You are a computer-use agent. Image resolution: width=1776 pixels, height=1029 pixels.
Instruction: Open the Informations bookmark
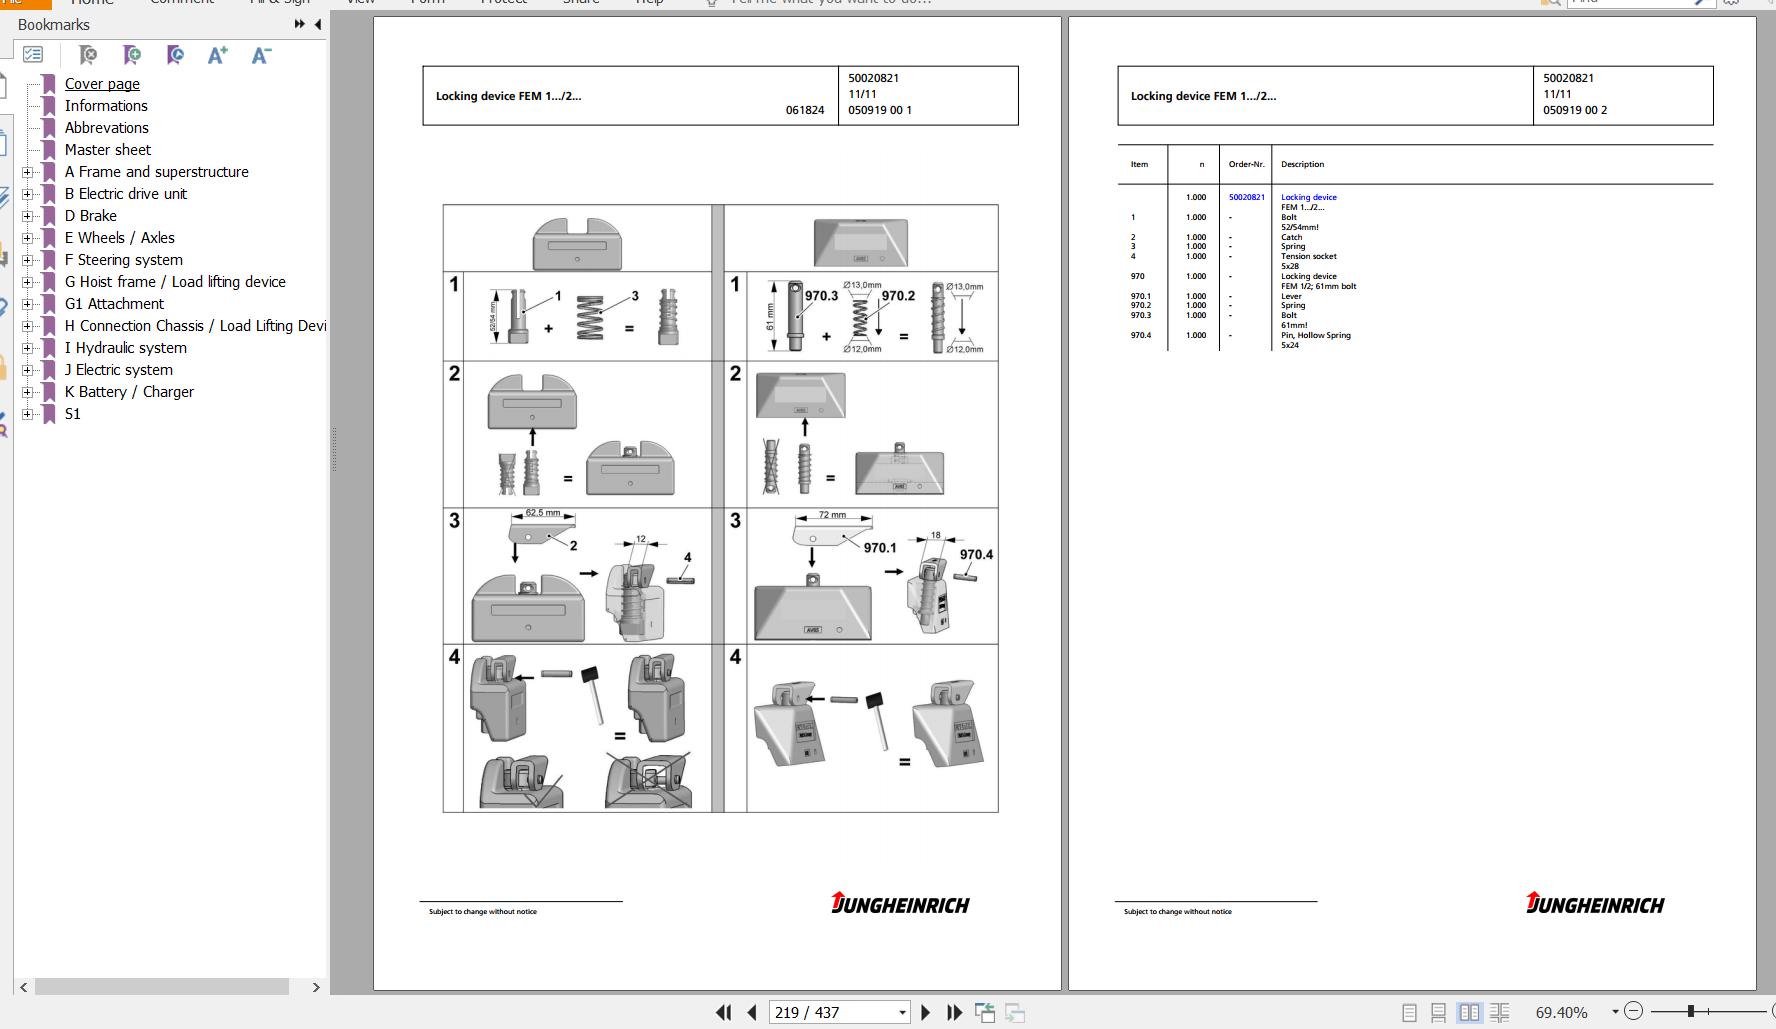(x=106, y=106)
